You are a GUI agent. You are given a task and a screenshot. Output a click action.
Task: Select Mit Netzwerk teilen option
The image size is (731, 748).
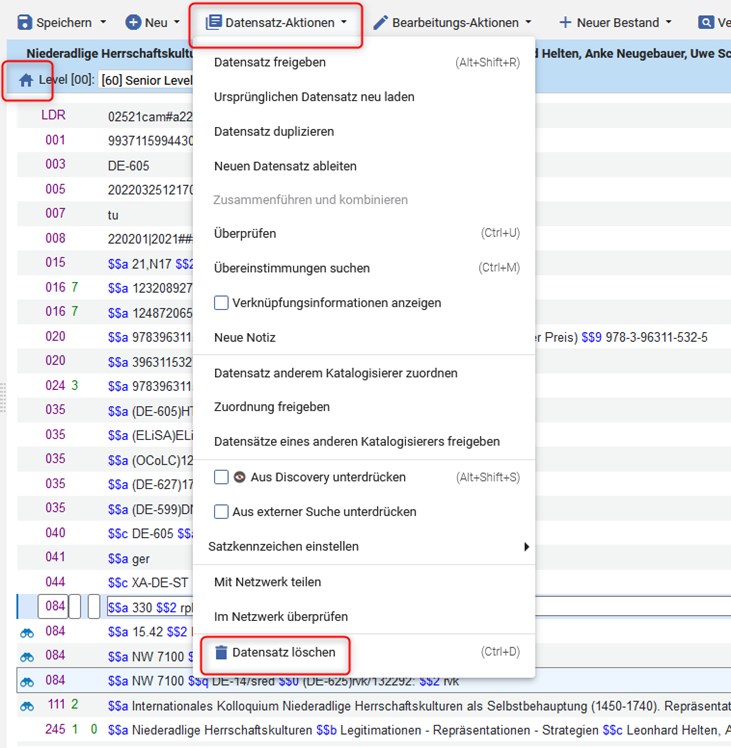268,582
